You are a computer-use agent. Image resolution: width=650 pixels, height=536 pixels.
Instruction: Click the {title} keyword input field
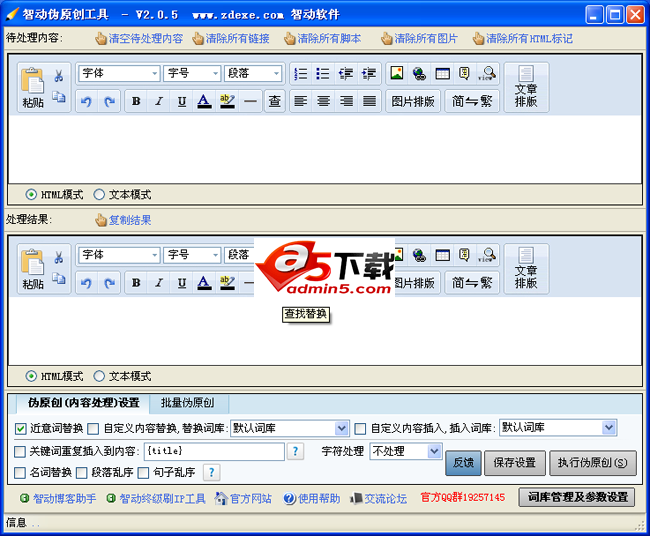pos(214,451)
